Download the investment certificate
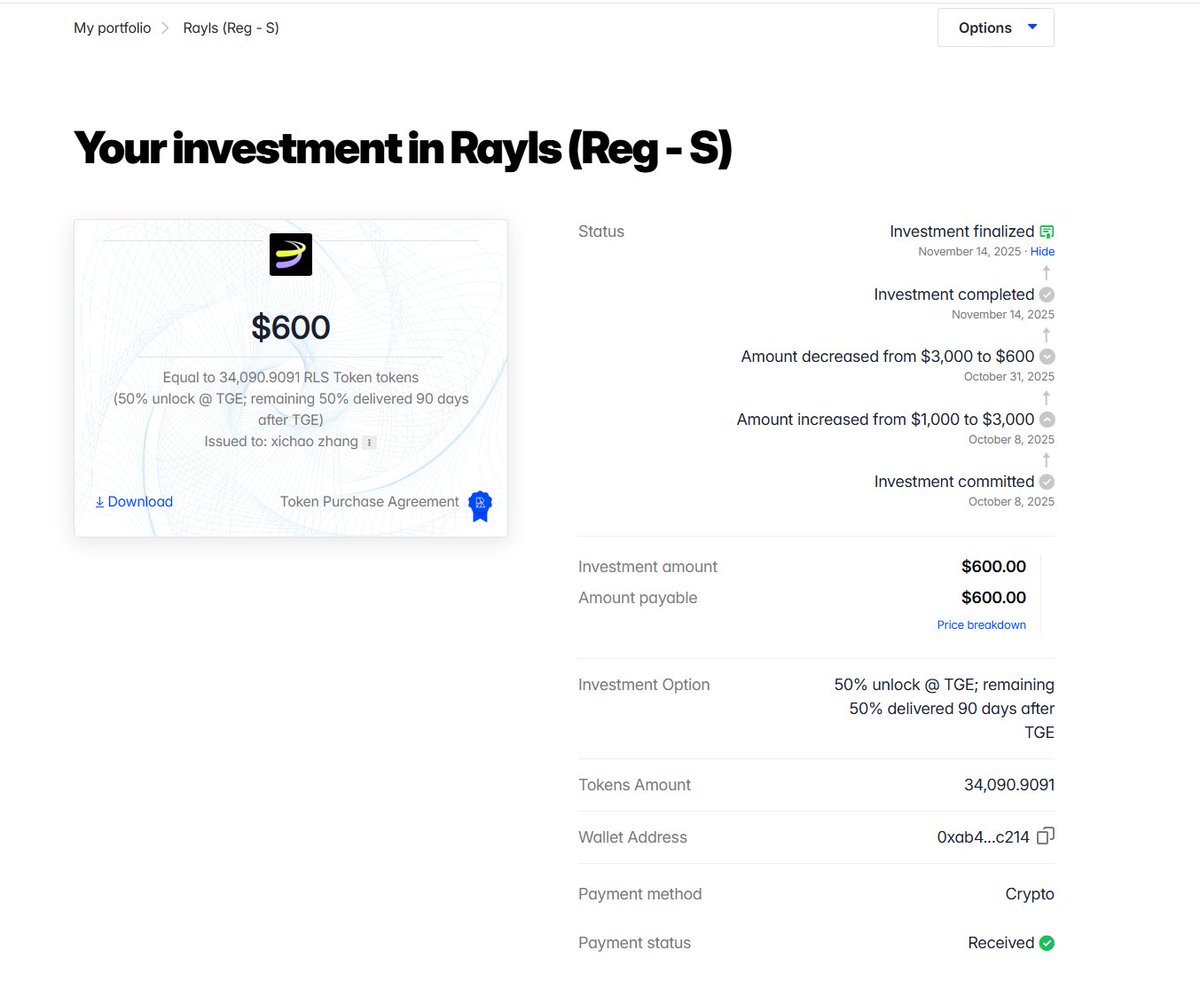This screenshot has width=1200, height=989. pos(134,502)
